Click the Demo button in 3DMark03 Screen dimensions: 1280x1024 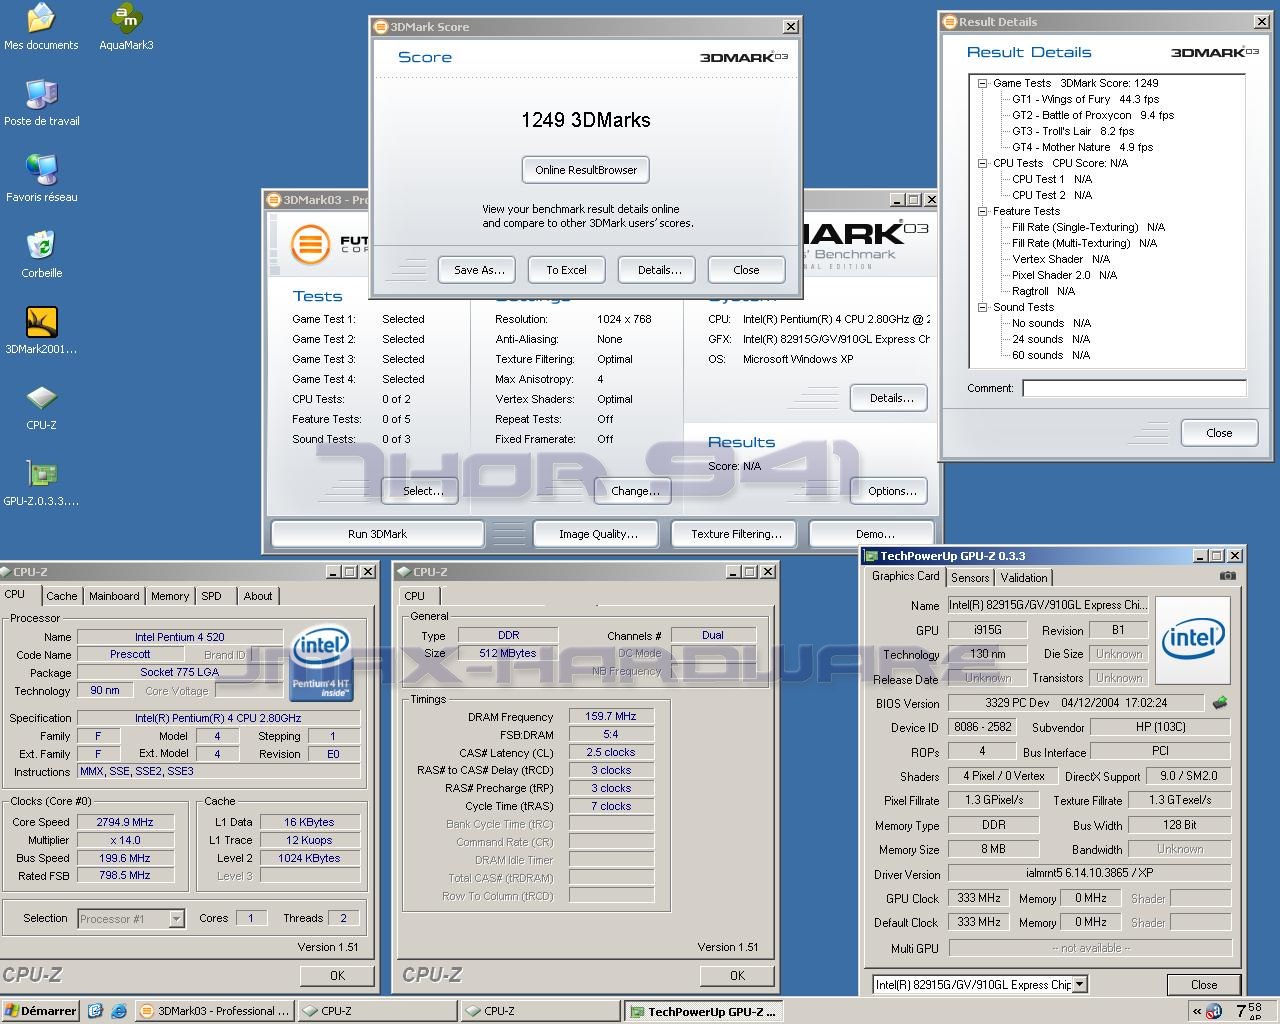click(x=875, y=534)
